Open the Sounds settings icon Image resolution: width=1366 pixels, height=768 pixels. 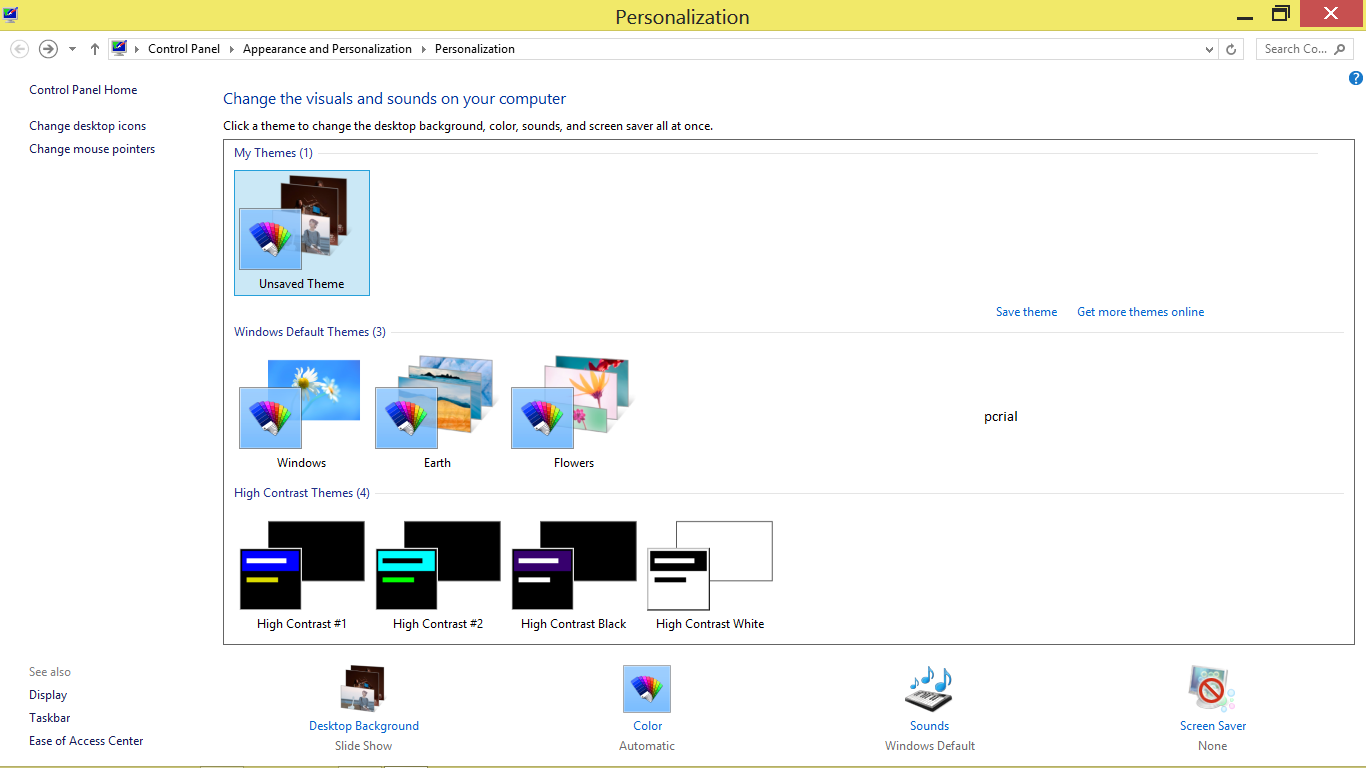pos(928,689)
